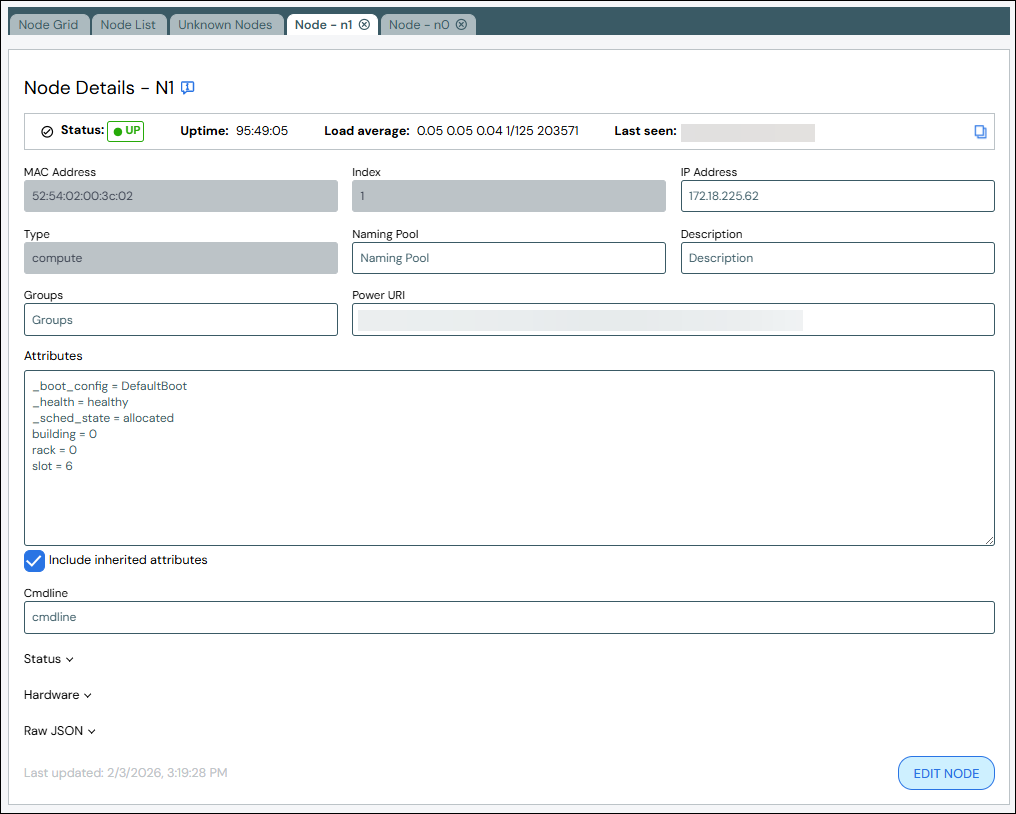The width and height of the screenshot is (1016, 814).
Task: Go to the Unknown Nodes tab
Action: click(225, 25)
